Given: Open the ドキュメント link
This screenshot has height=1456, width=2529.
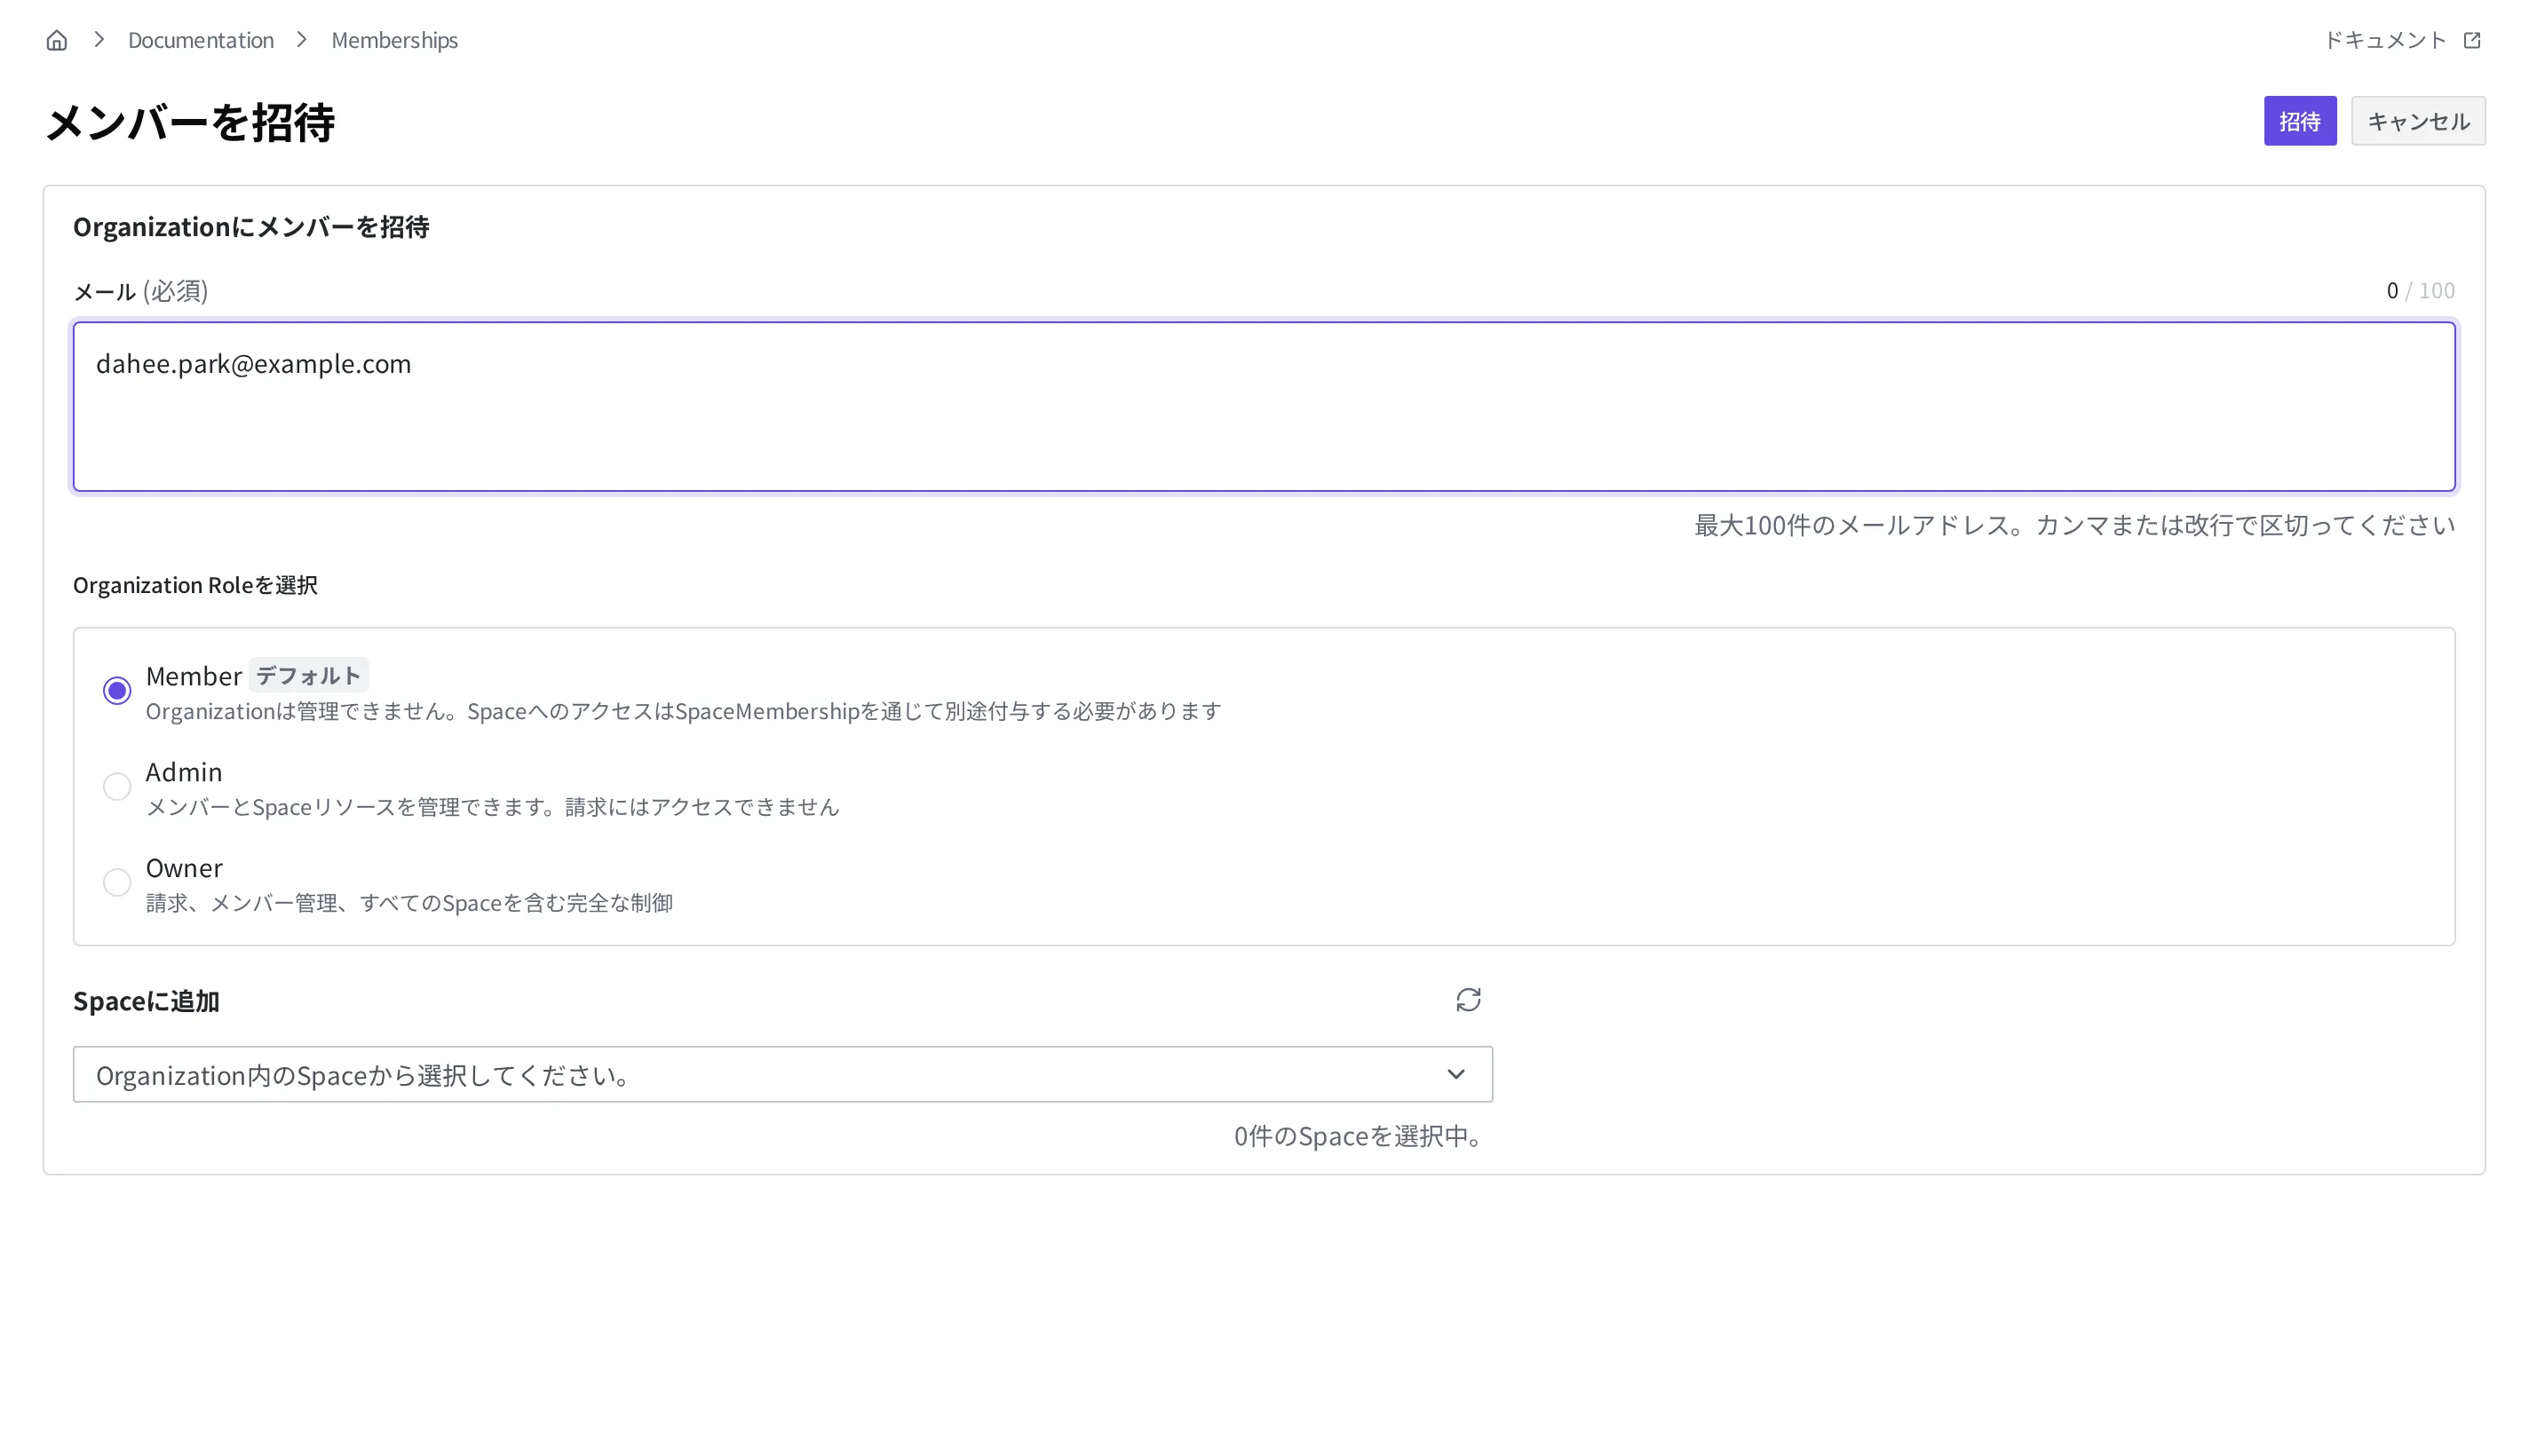Looking at the screenshot, I should [2384, 40].
